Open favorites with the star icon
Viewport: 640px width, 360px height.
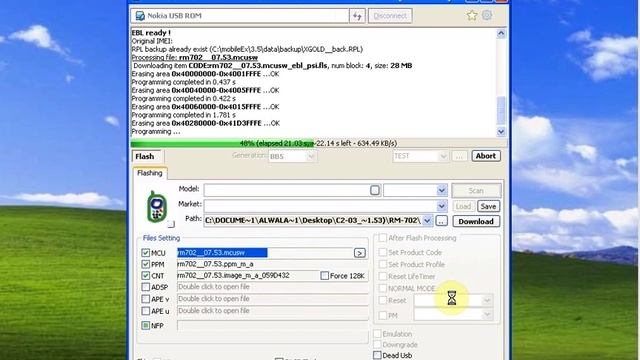[x=472, y=16]
